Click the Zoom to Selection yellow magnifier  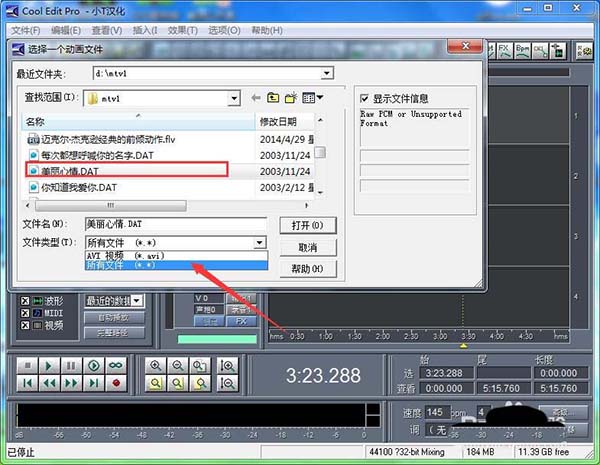point(155,383)
